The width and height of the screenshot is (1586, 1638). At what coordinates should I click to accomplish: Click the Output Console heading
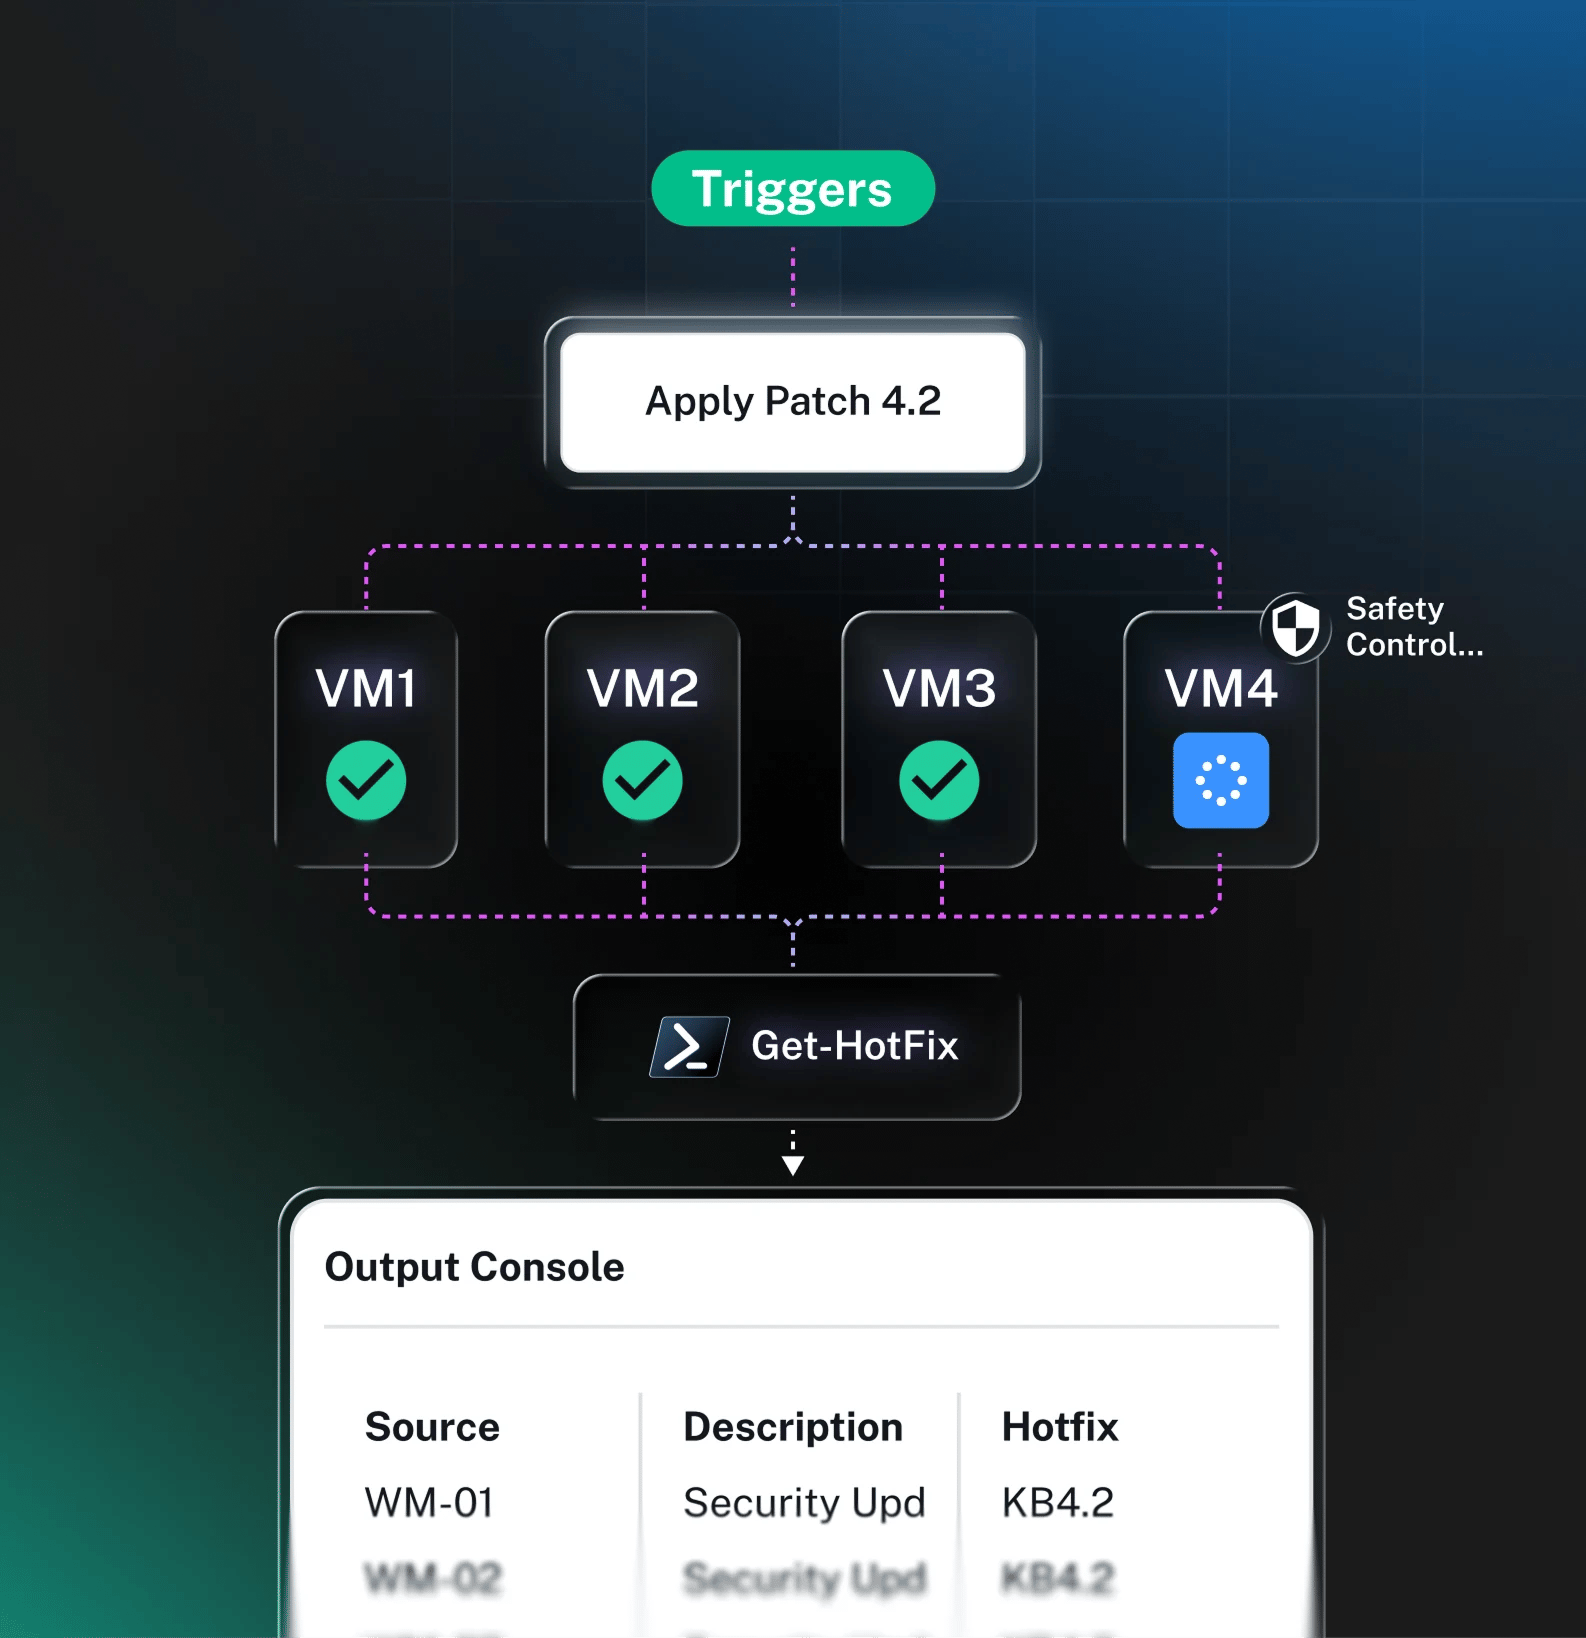point(475,1267)
